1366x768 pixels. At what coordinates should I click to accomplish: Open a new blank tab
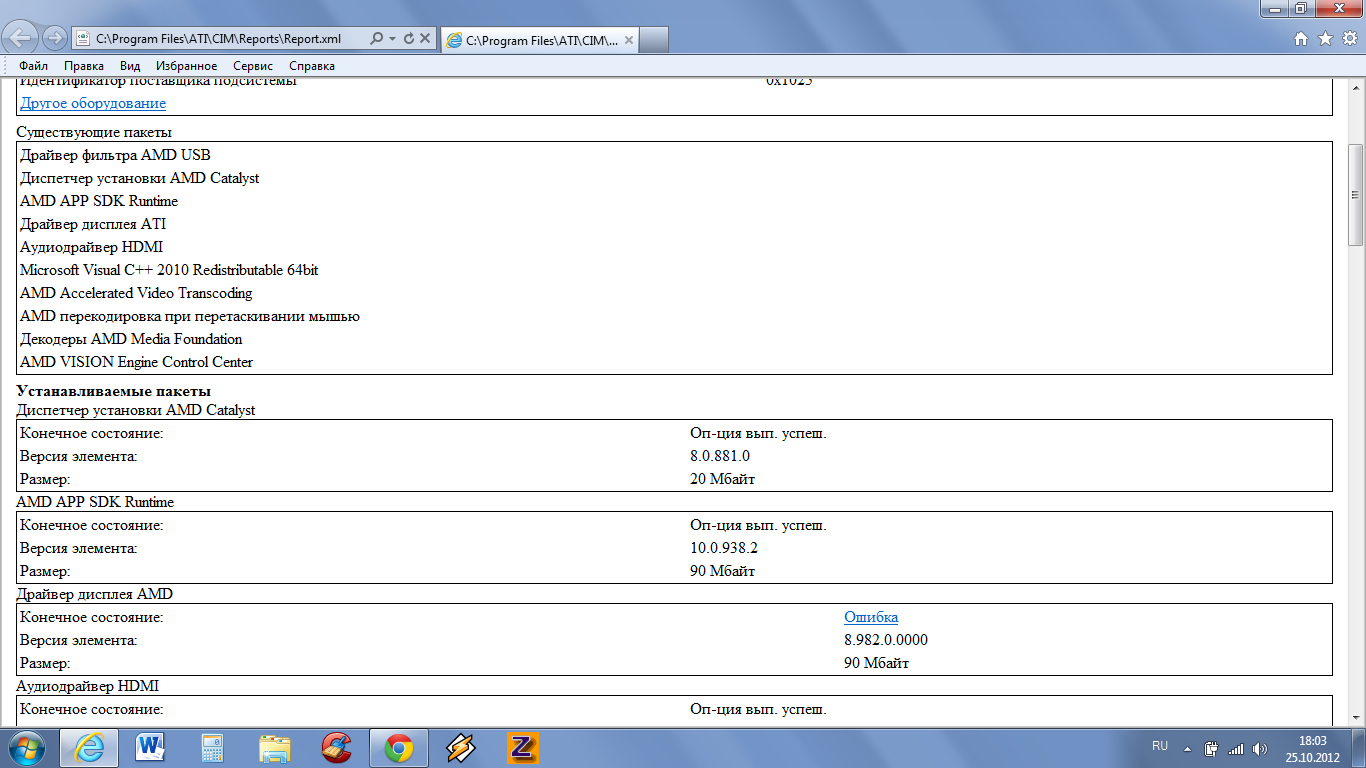pos(653,40)
